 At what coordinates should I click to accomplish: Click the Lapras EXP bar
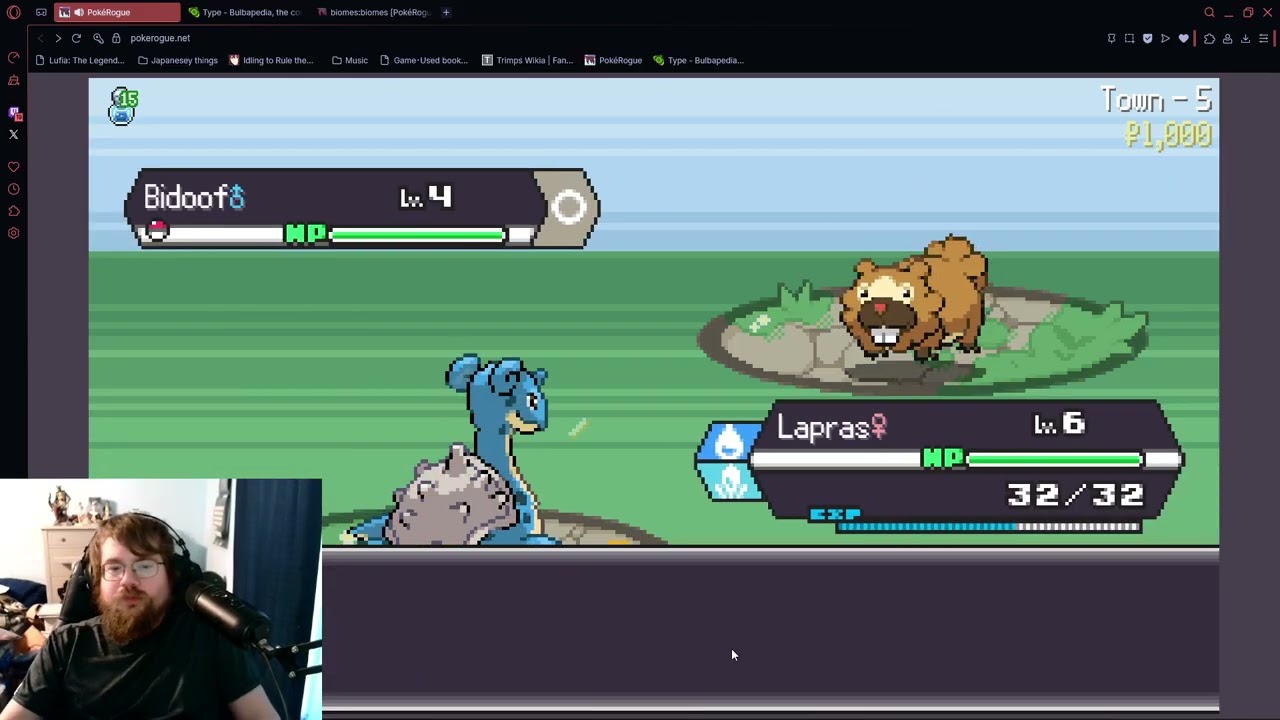click(988, 526)
